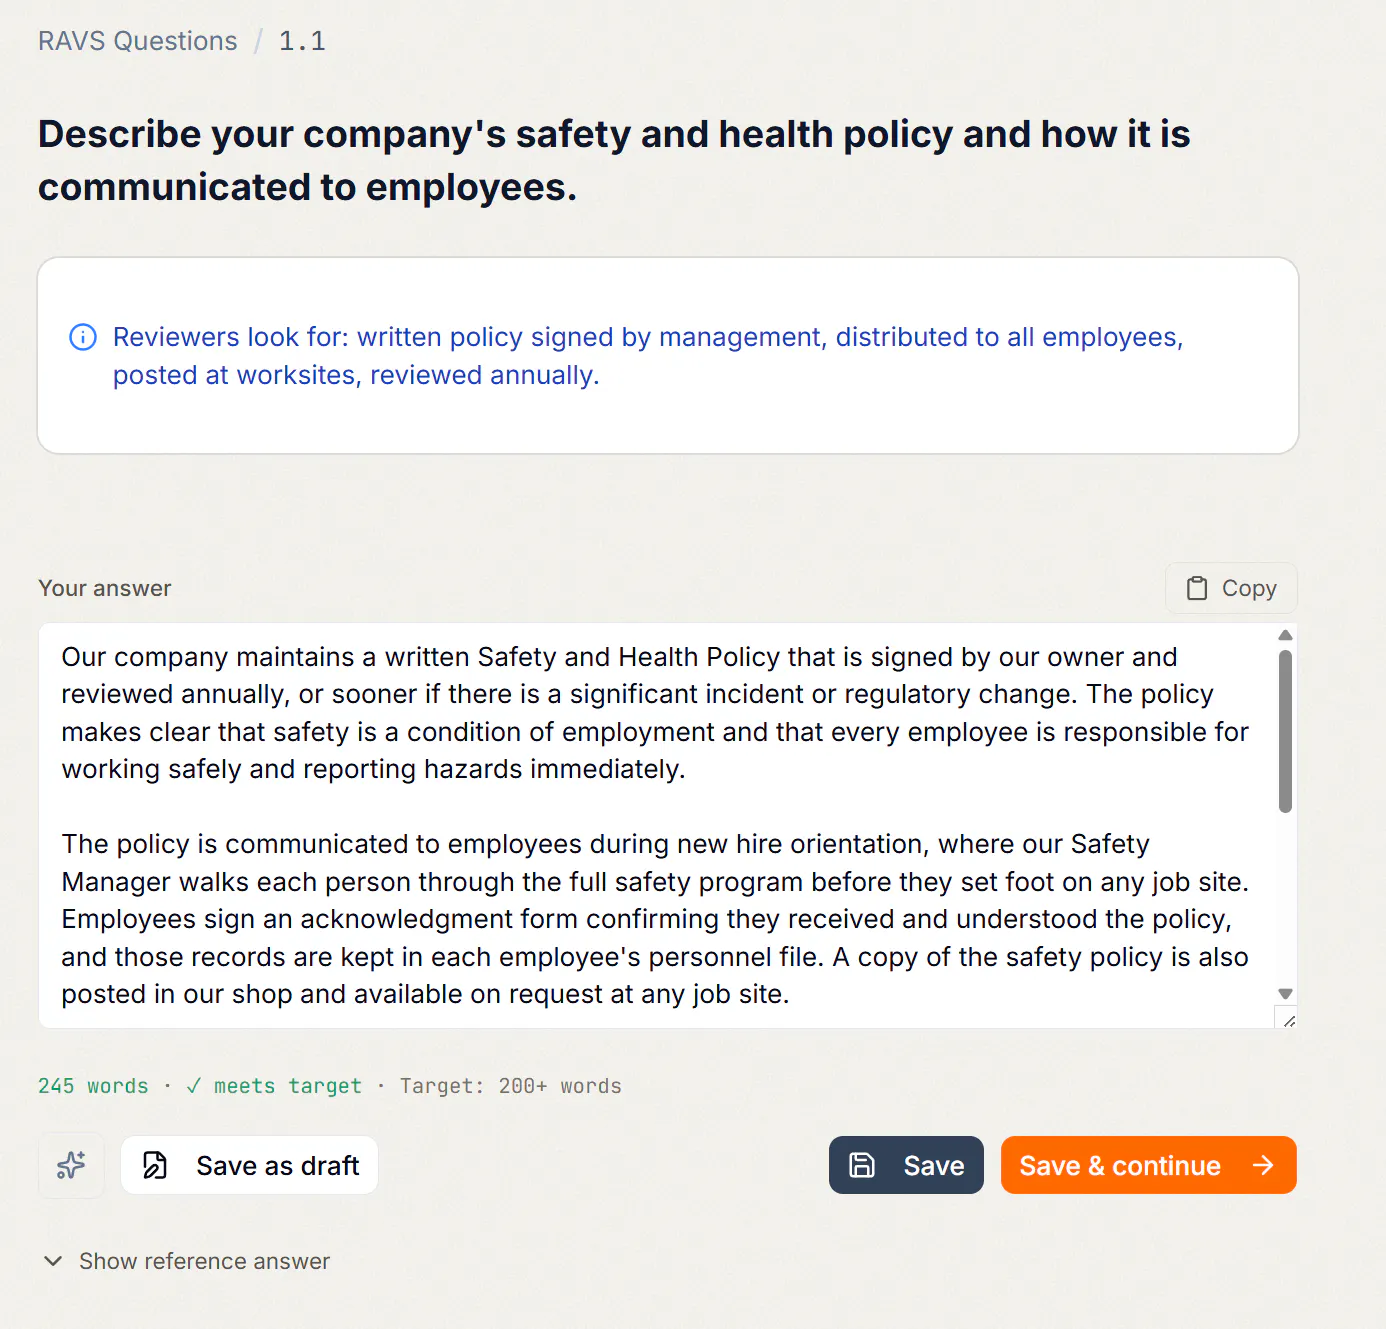The width and height of the screenshot is (1386, 1329).
Task: Click the scroll up arrow in answer box
Action: [x=1286, y=635]
